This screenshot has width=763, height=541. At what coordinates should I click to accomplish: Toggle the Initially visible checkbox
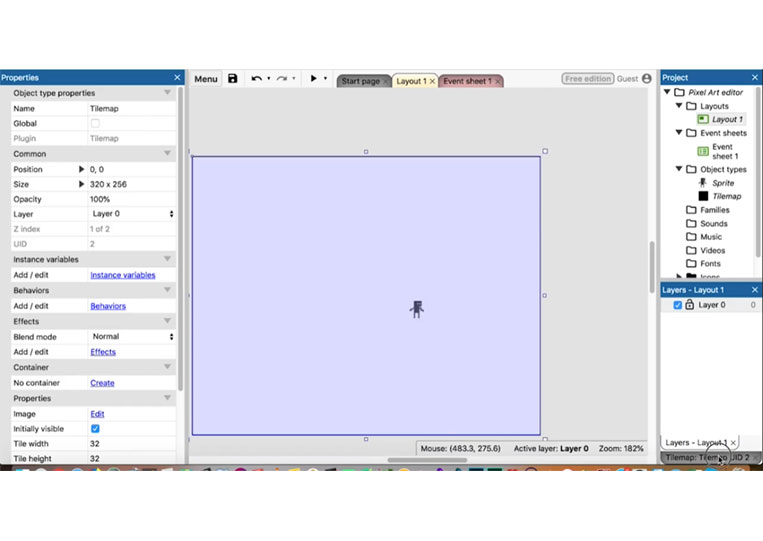(x=95, y=429)
